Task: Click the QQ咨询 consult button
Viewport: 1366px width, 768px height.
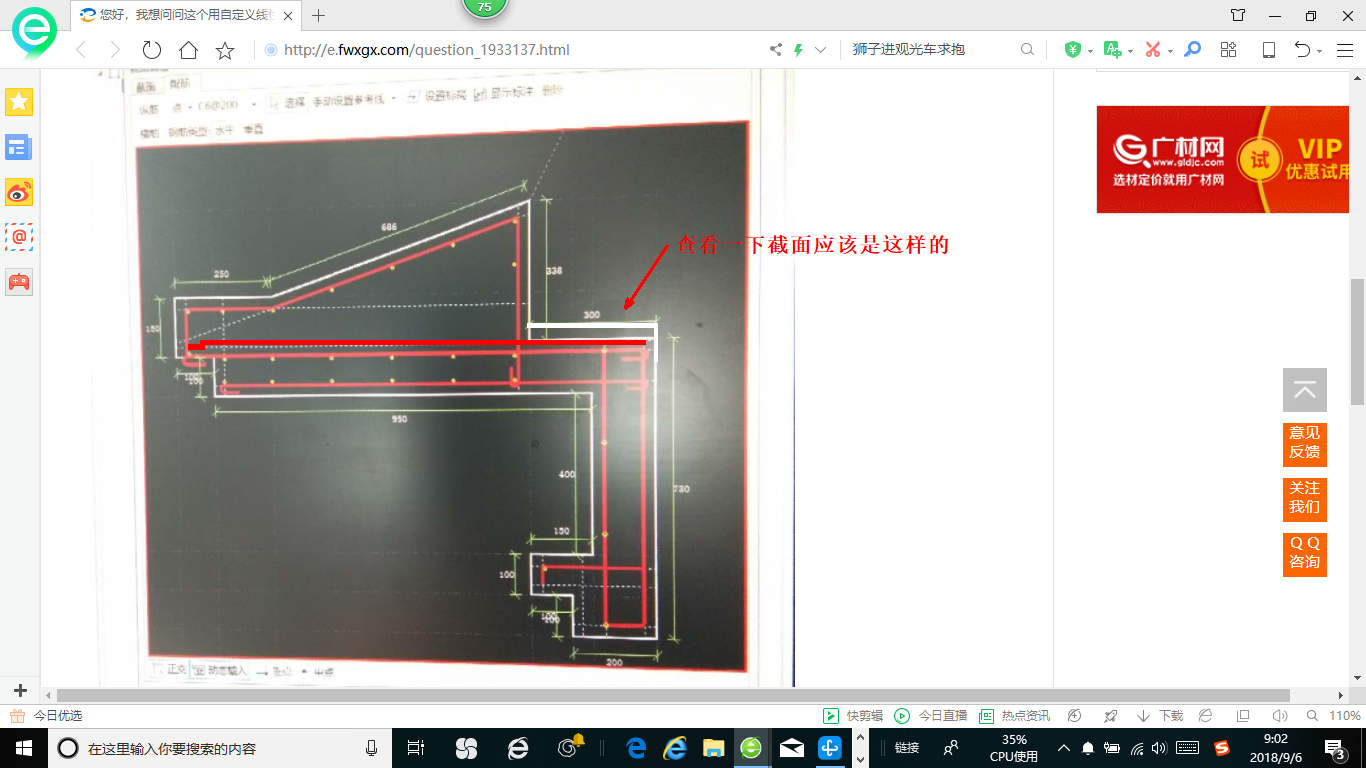Action: click(1305, 554)
